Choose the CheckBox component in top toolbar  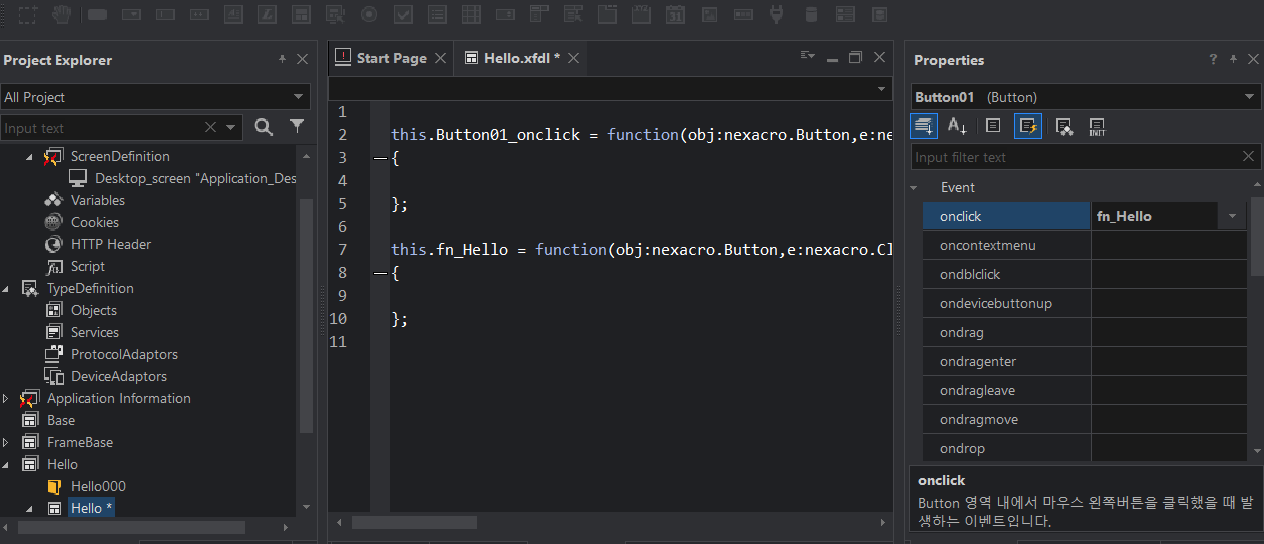(x=404, y=15)
